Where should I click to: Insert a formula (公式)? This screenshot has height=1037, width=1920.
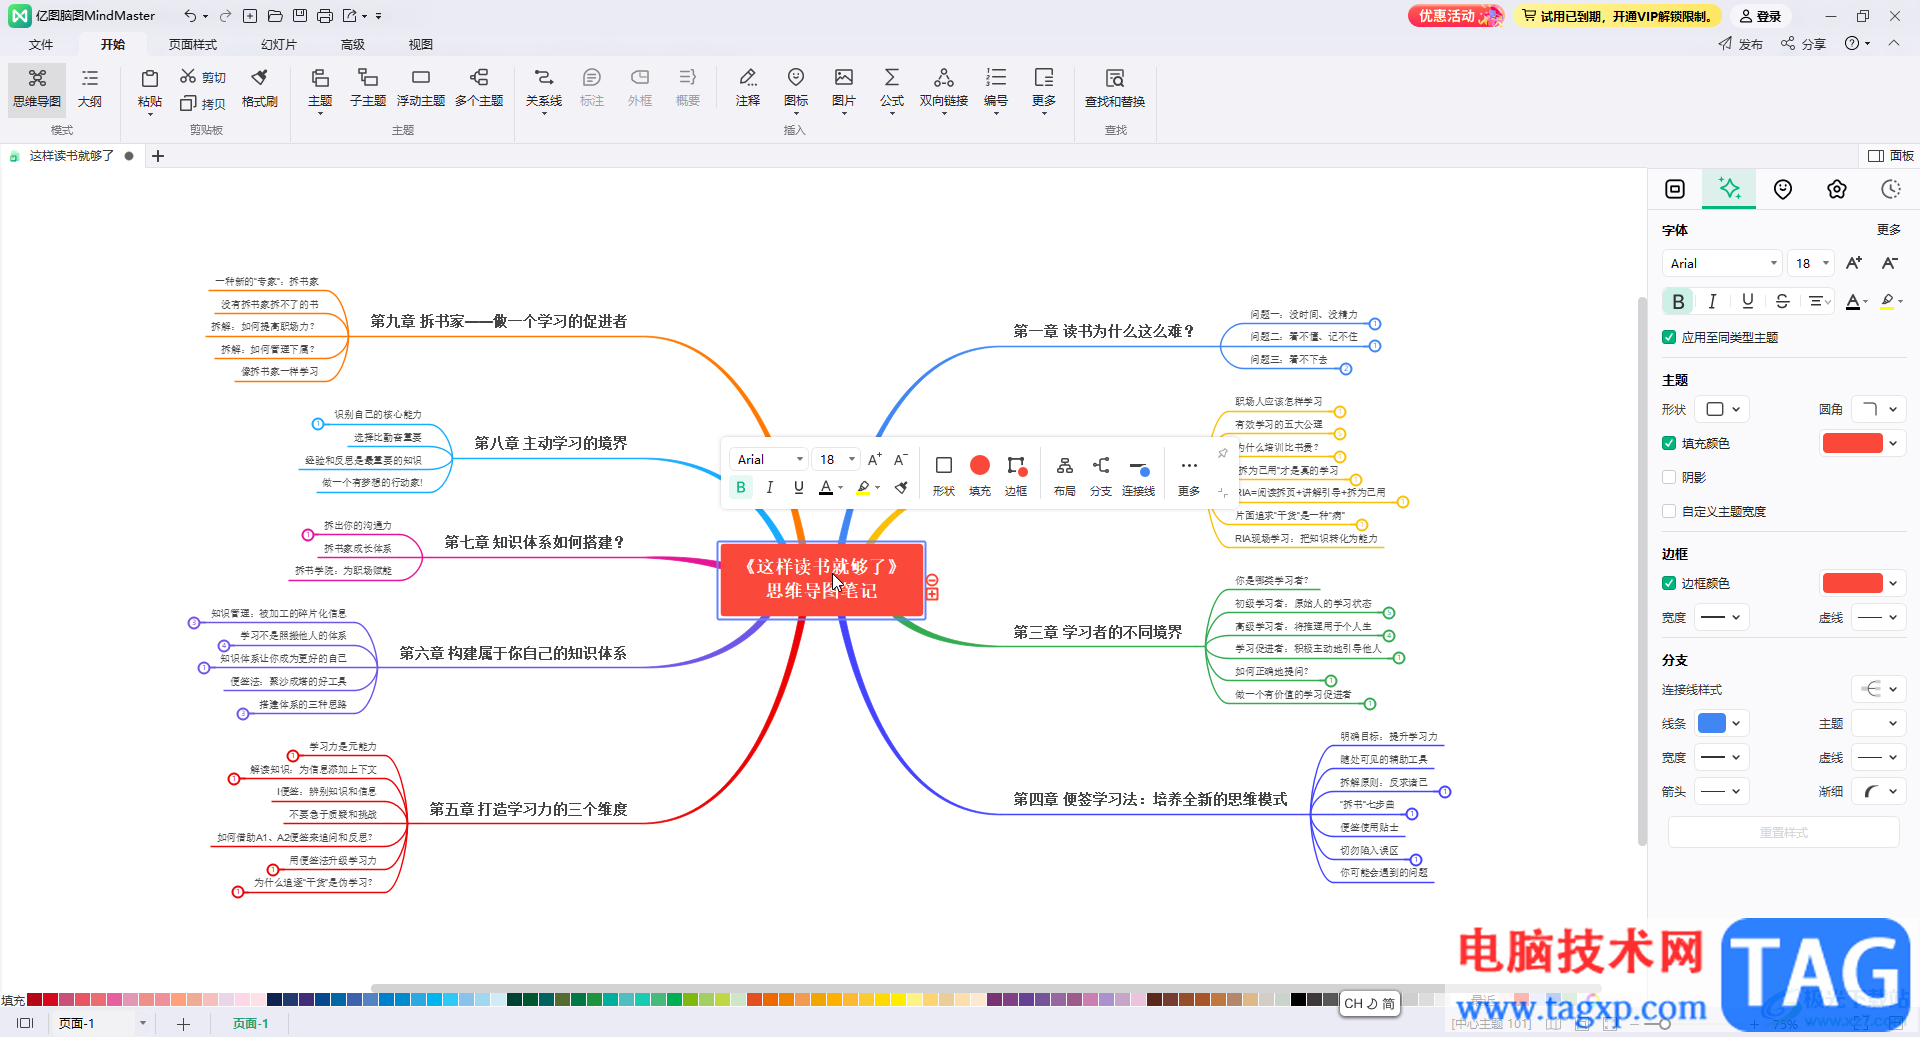(892, 89)
